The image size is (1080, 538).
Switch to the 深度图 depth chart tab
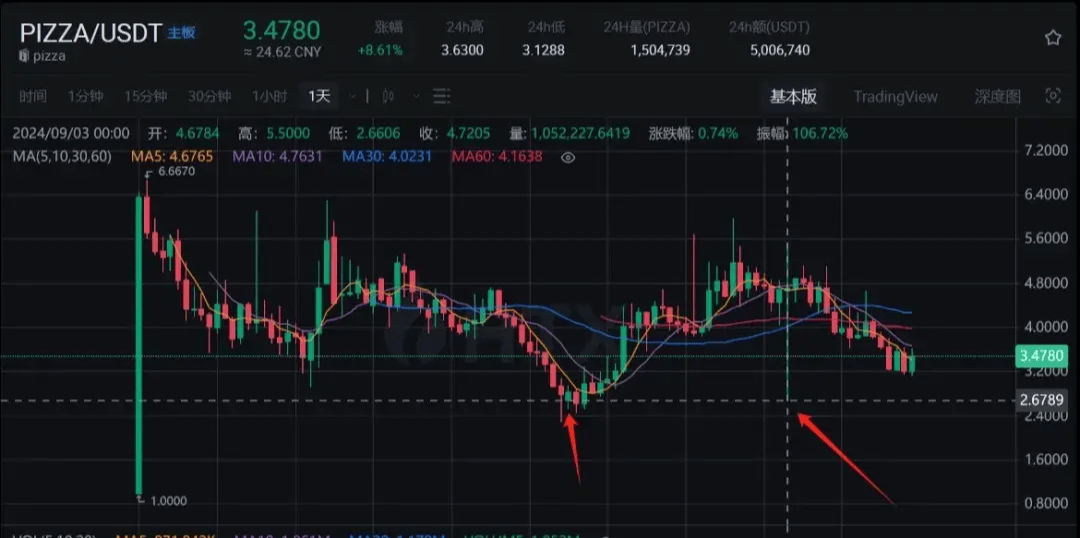[x=997, y=96]
